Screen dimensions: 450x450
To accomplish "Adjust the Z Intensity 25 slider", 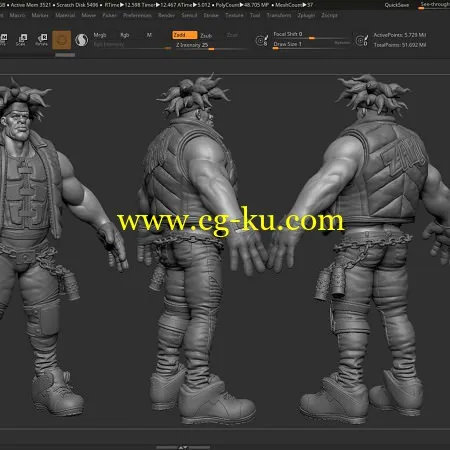I will (211, 46).
